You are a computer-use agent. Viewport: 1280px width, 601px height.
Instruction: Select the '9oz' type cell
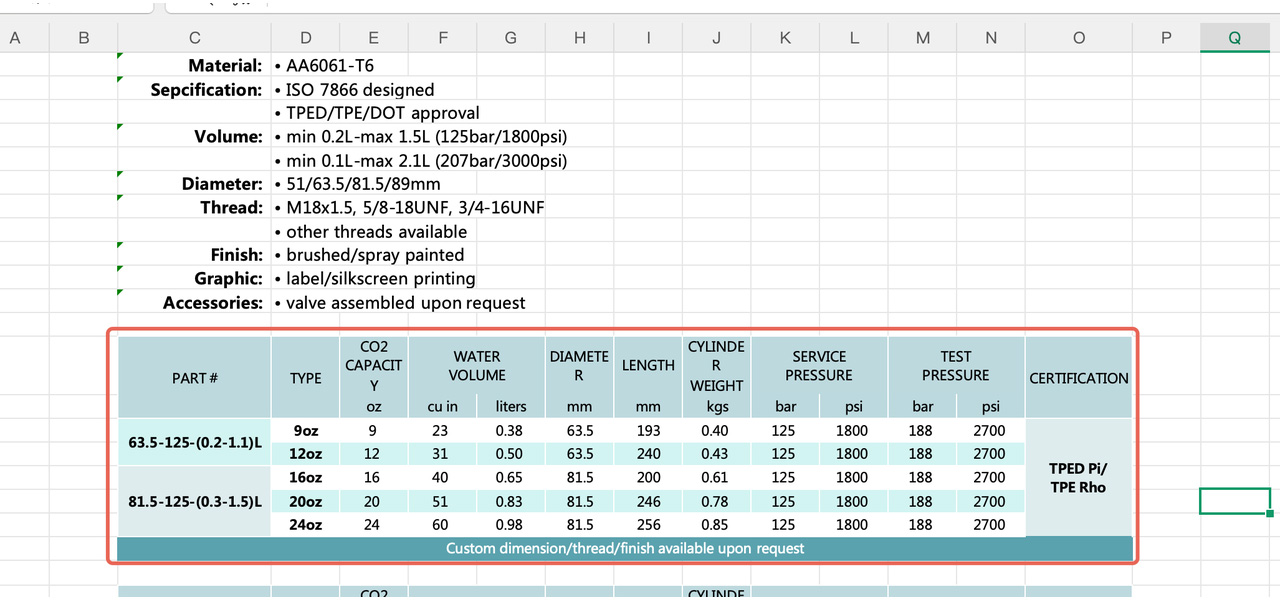click(x=305, y=430)
